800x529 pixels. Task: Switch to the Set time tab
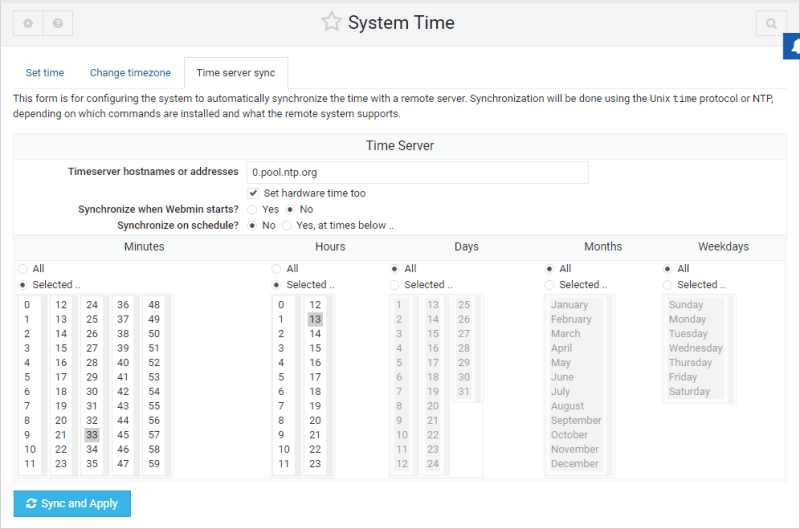(45, 72)
